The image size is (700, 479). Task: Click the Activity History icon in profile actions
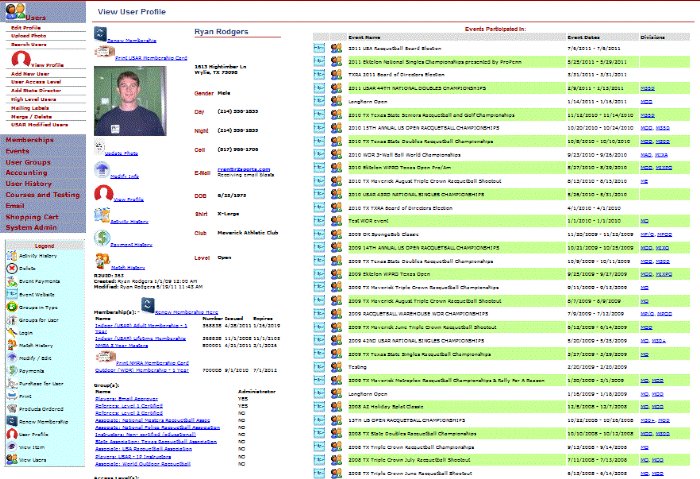102,215
